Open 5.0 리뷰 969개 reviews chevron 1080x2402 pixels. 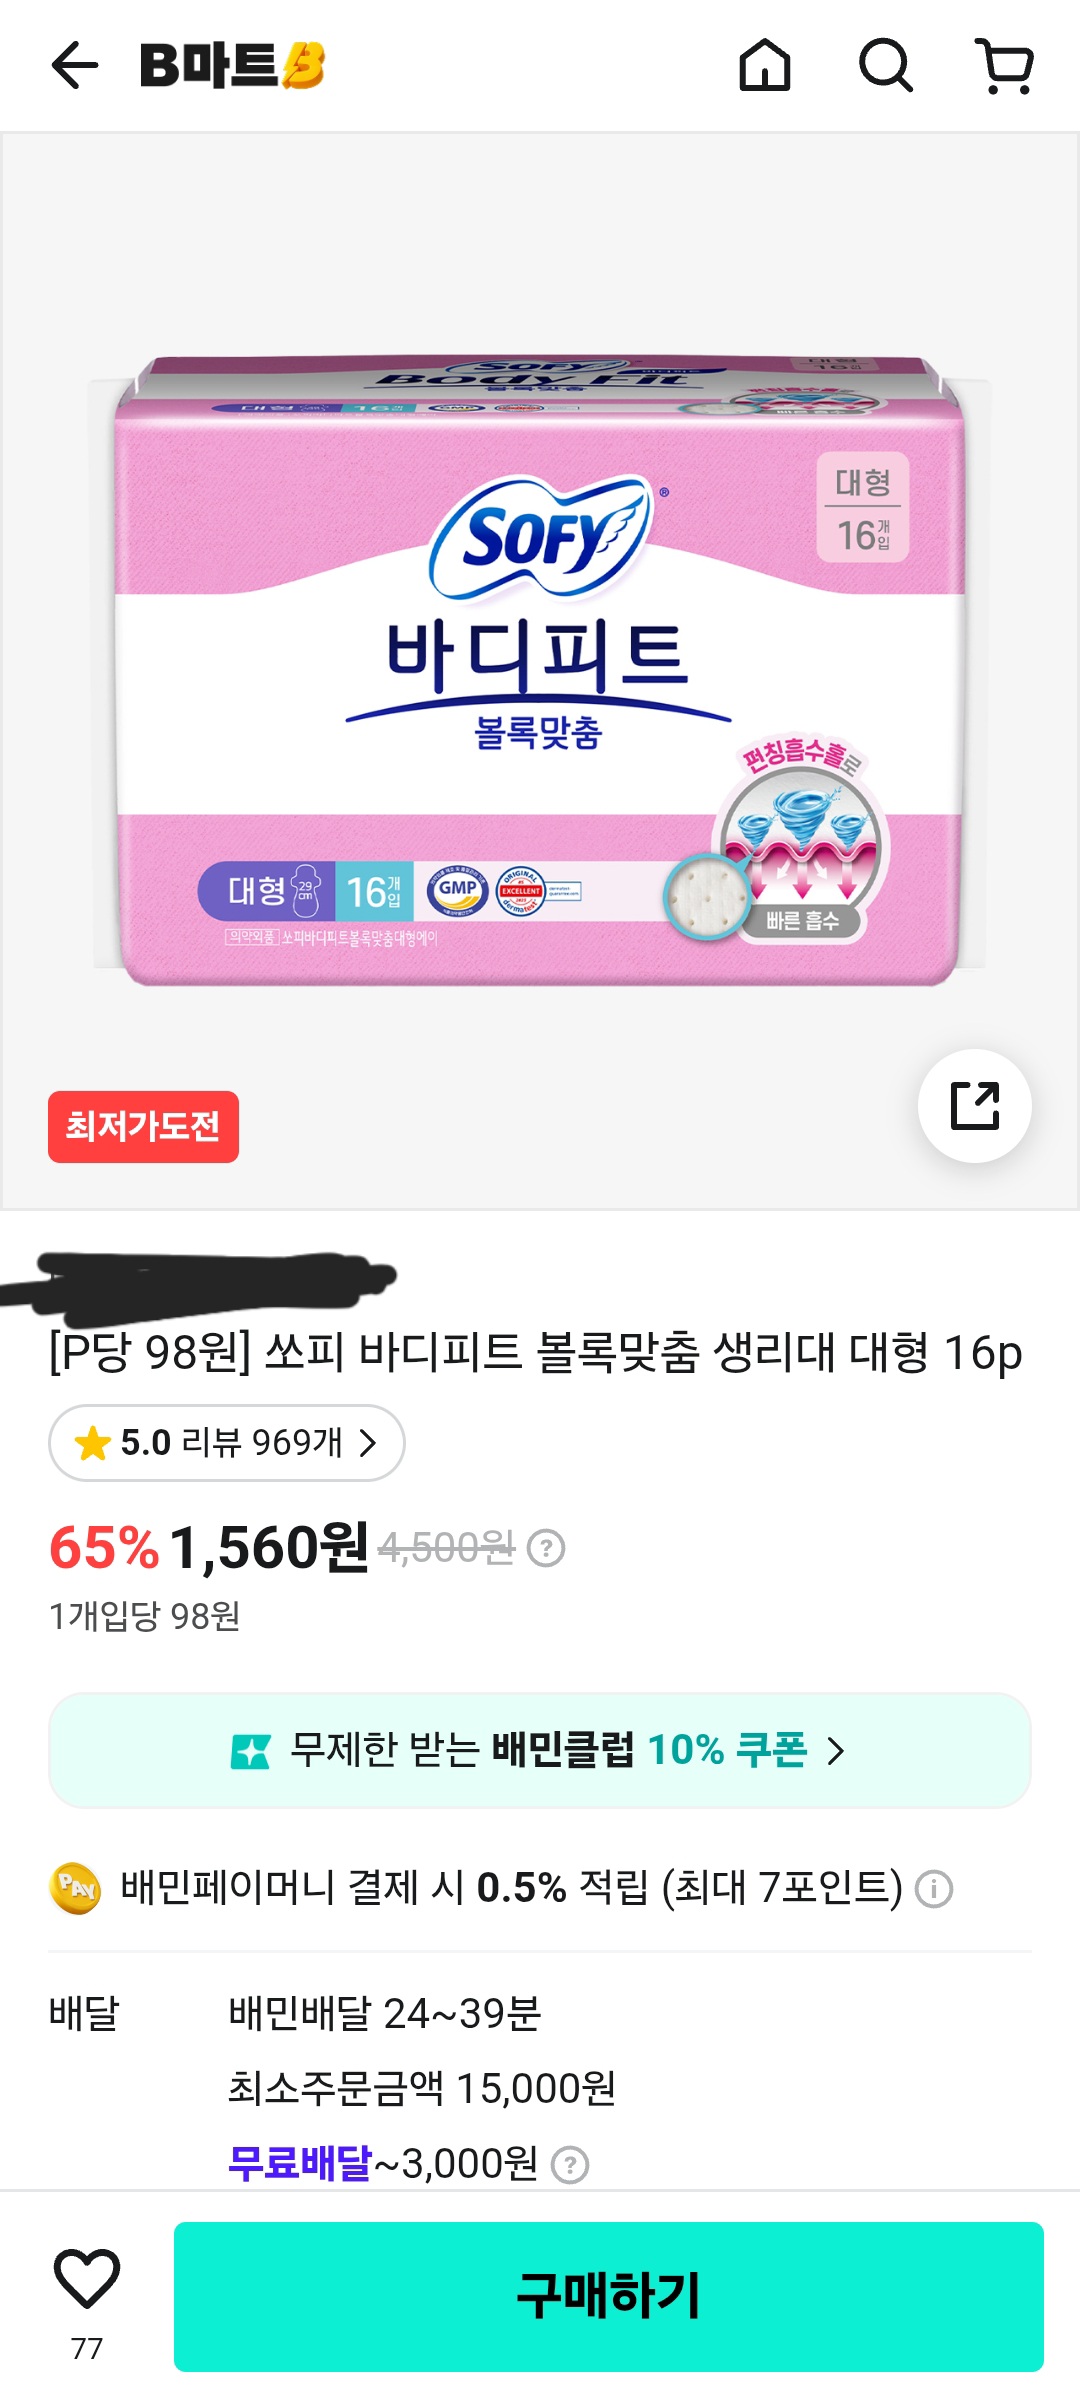point(227,1443)
